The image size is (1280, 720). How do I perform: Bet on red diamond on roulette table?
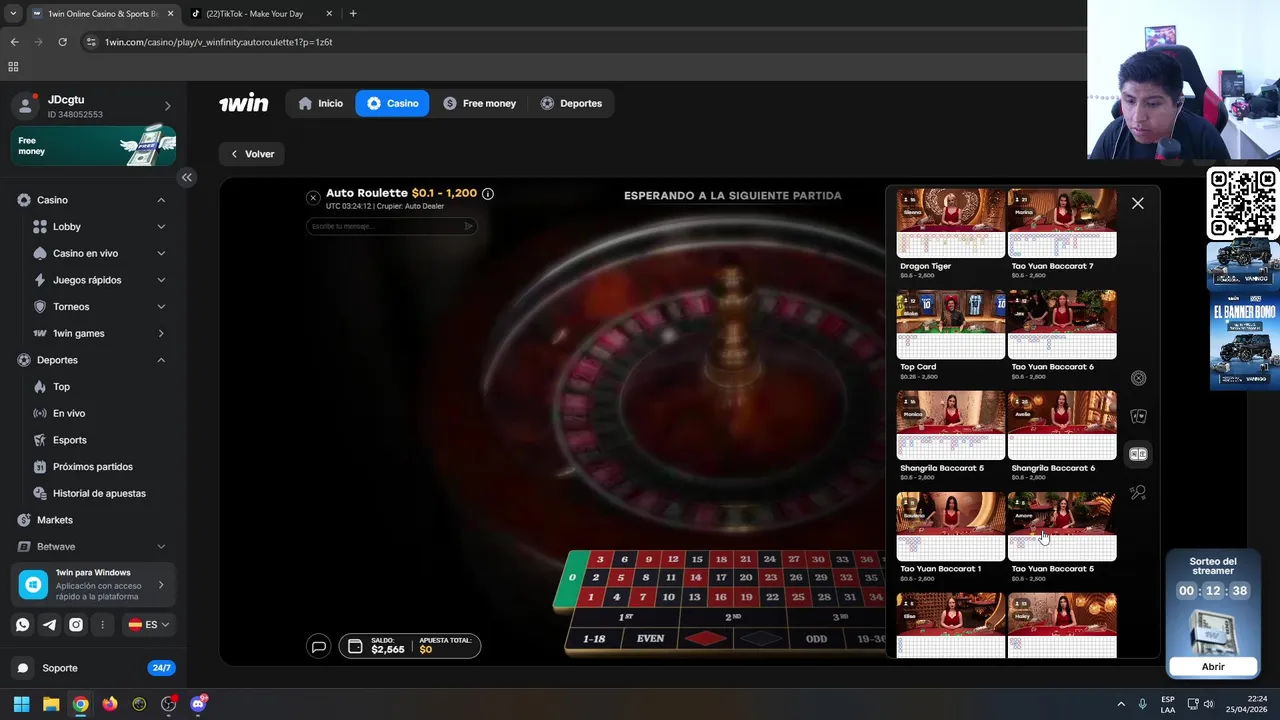click(706, 639)
